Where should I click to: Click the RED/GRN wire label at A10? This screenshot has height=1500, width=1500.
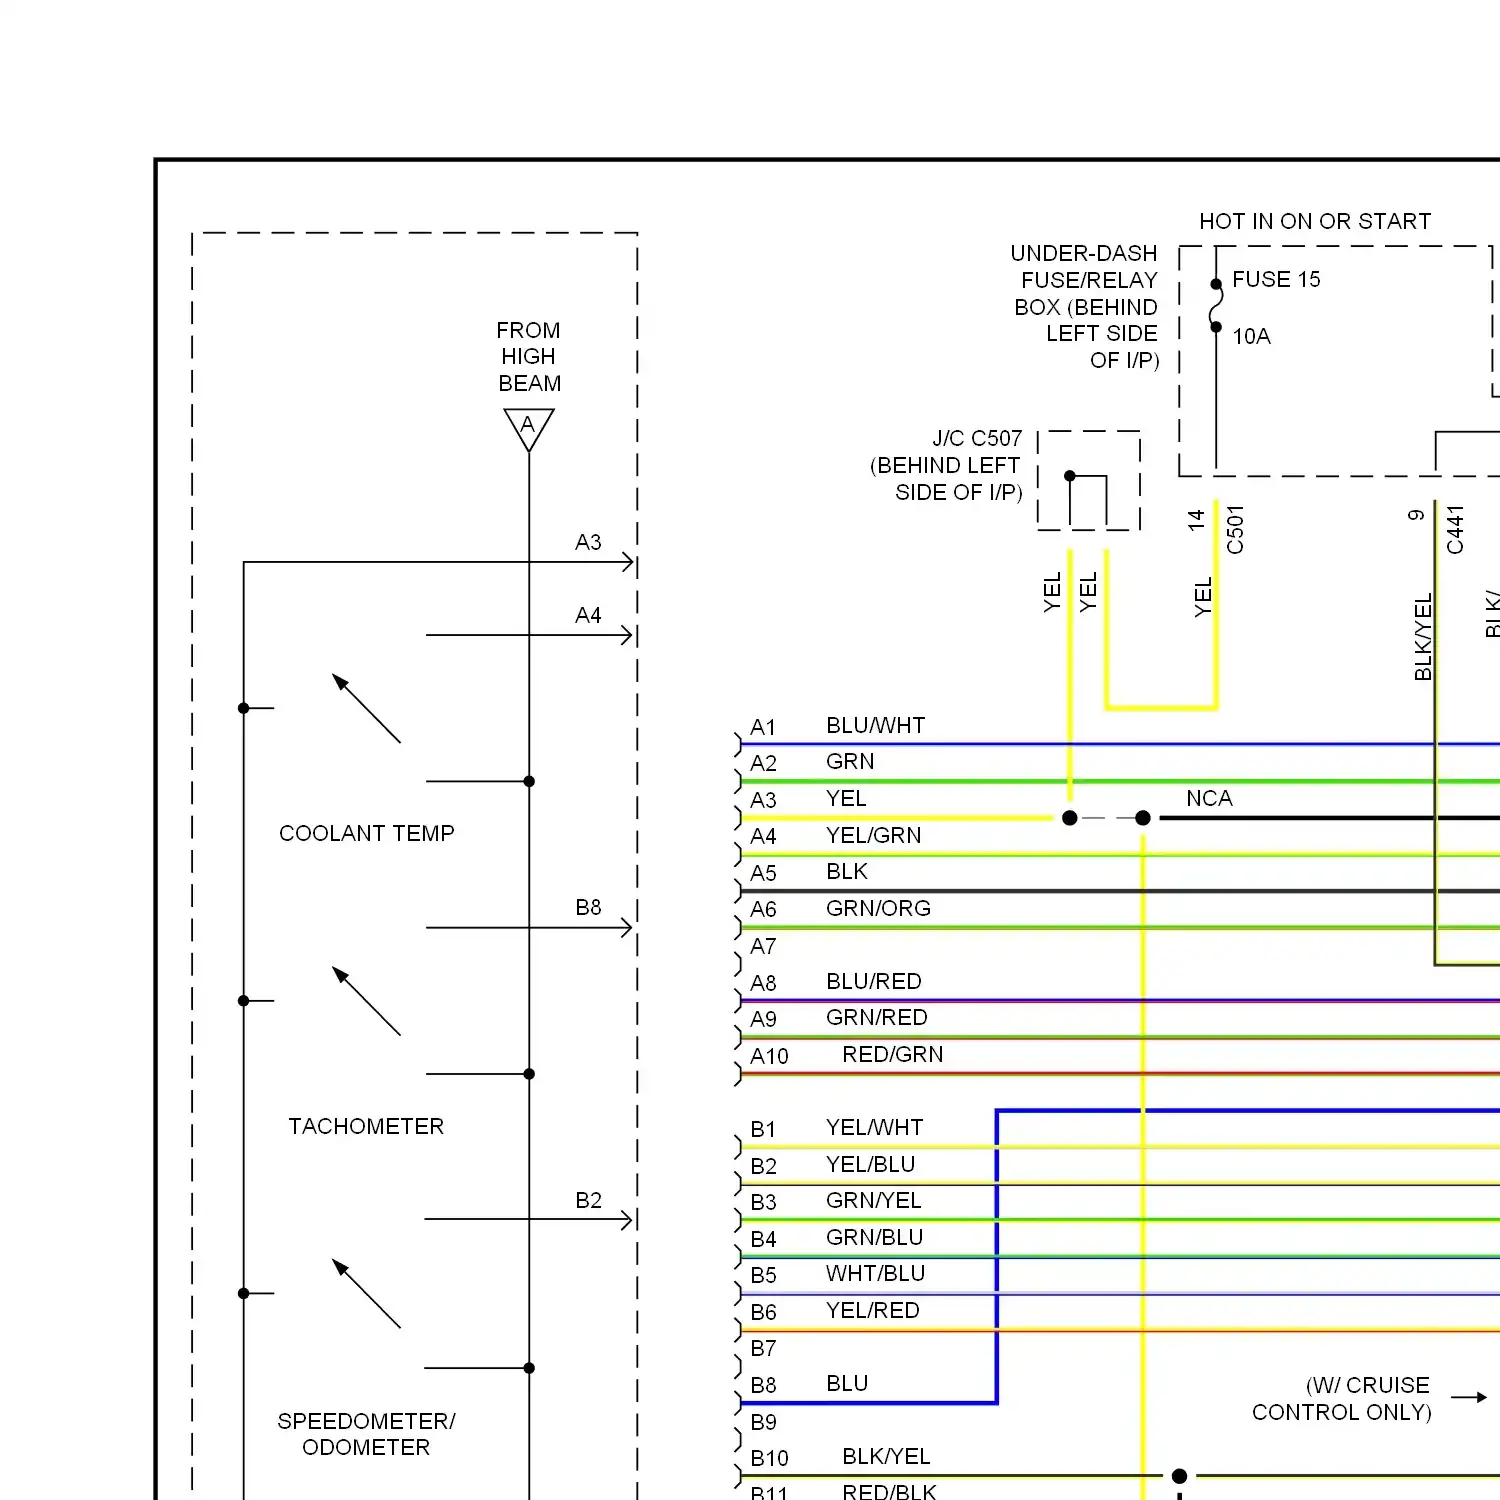point(892,1054)
